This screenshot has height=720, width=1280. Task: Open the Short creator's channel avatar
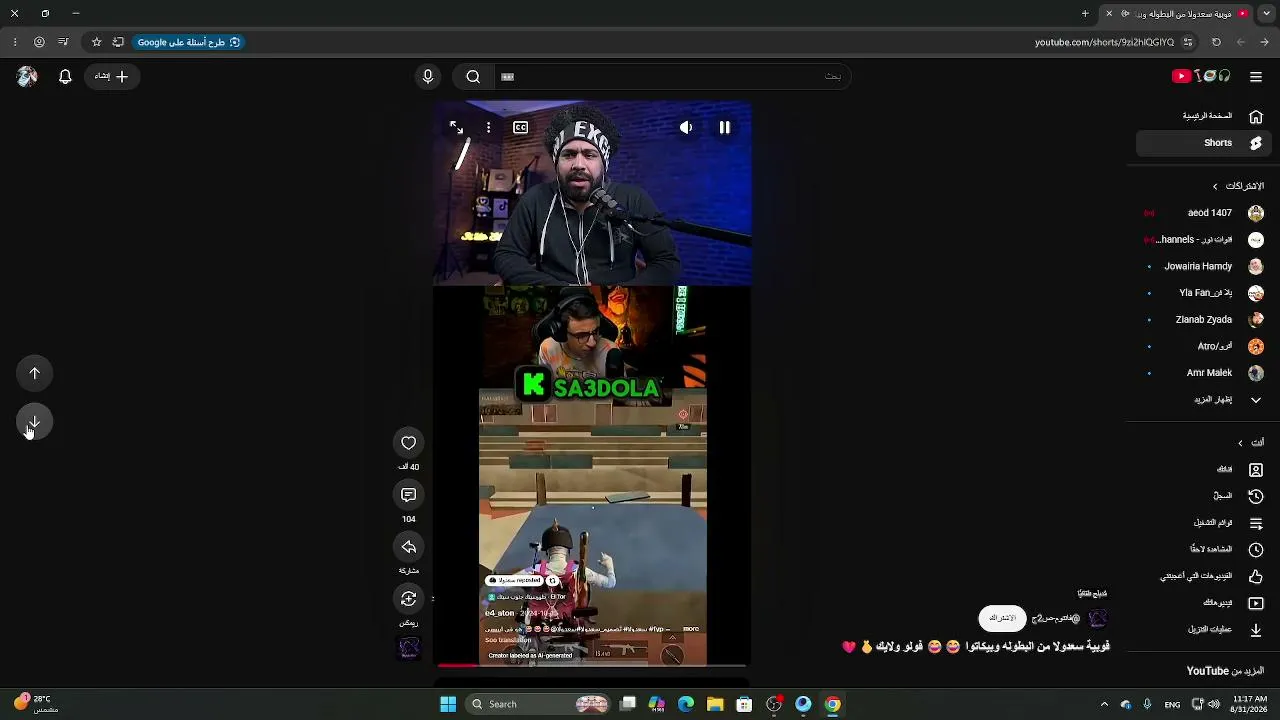pos(1098,618)
